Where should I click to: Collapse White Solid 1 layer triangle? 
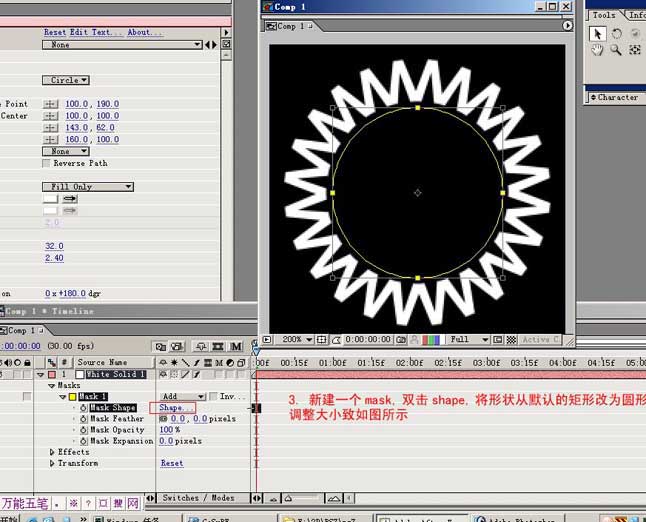40,375
